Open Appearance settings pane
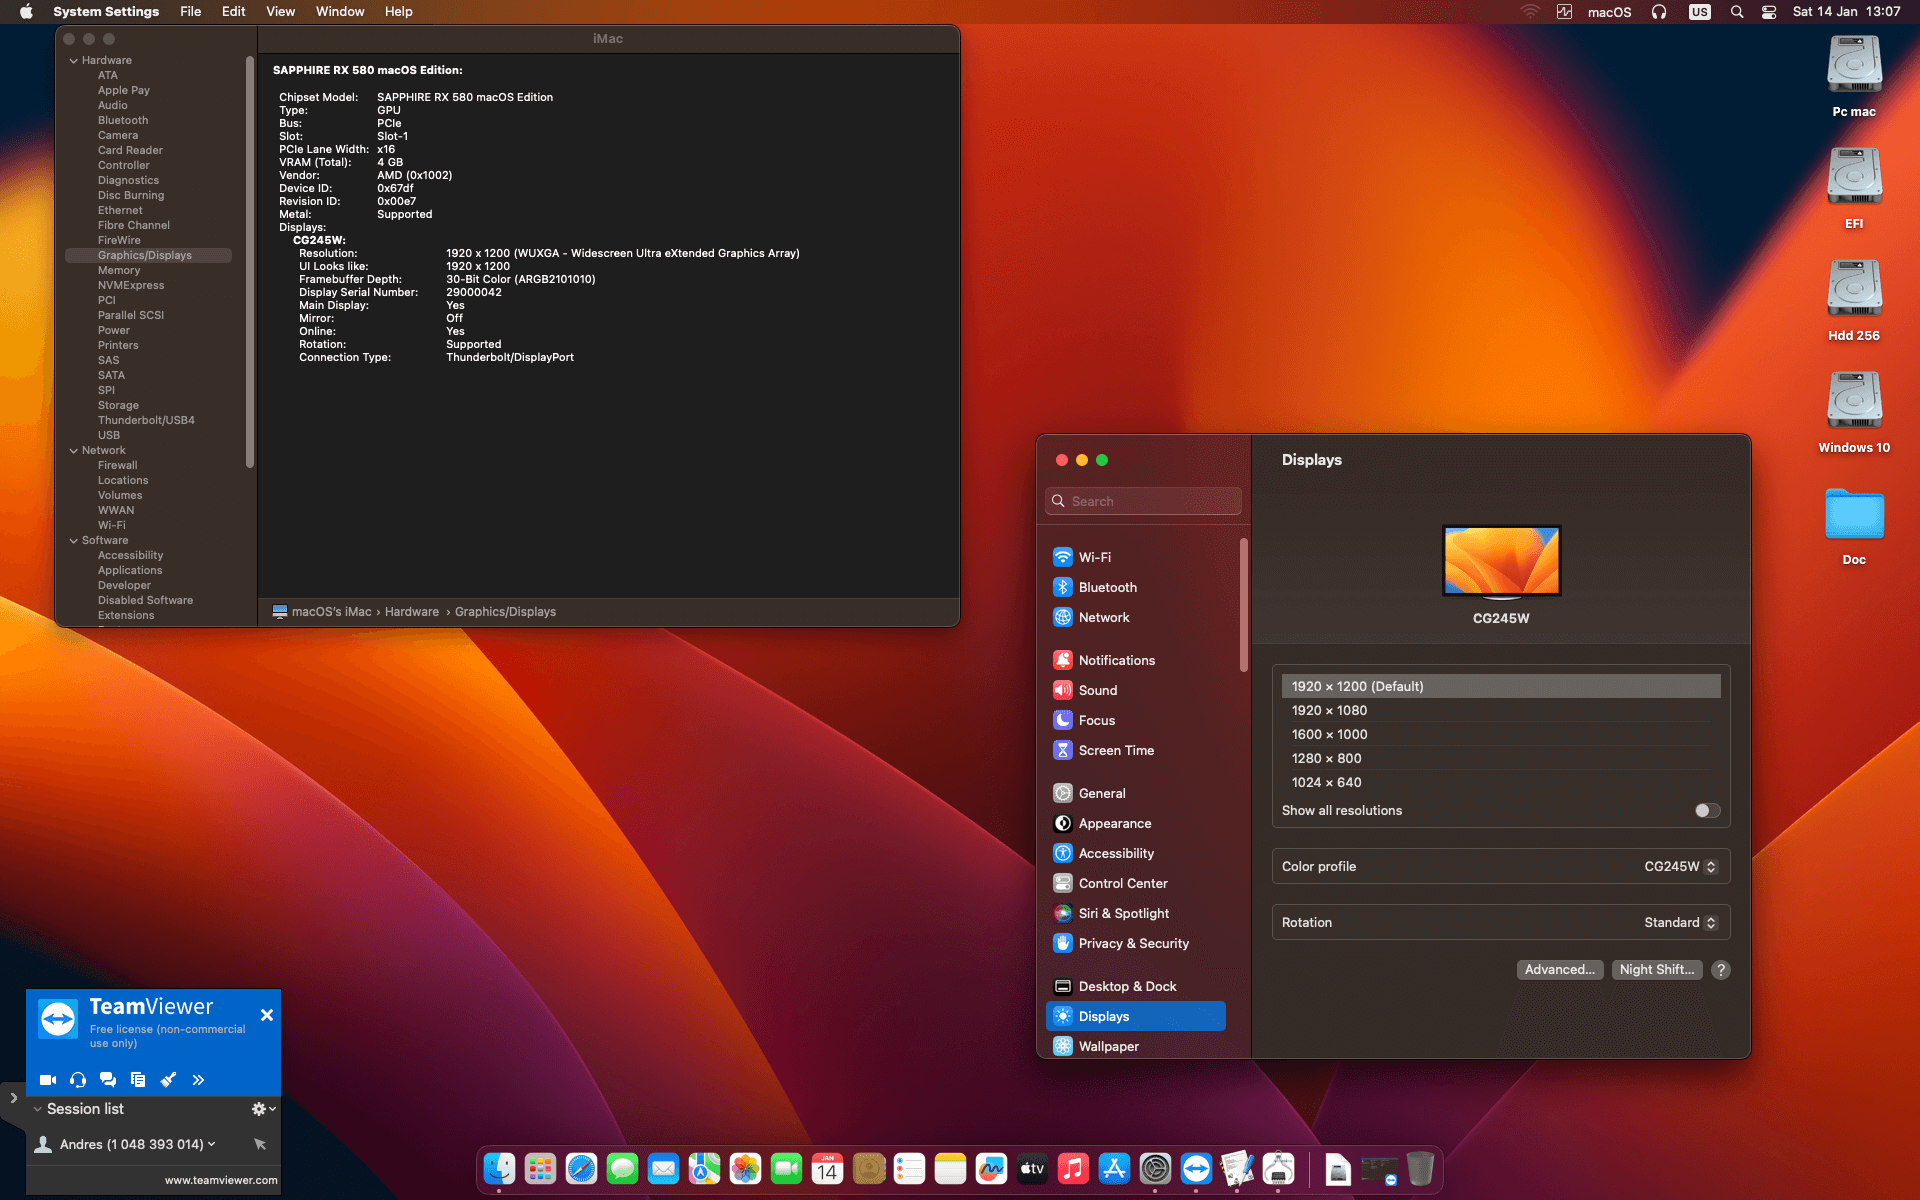Image resolution: width=1920 pixels, height=1200 pixels. click(x=1136, y=823)
